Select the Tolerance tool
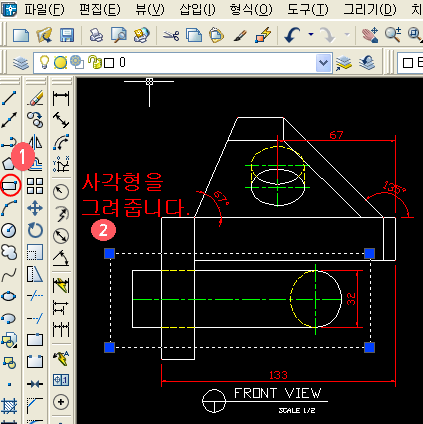 [x=61, y=380]
